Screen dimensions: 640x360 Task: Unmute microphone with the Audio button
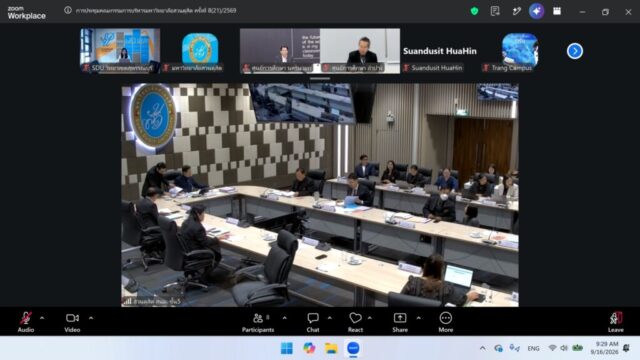[26, 322]
